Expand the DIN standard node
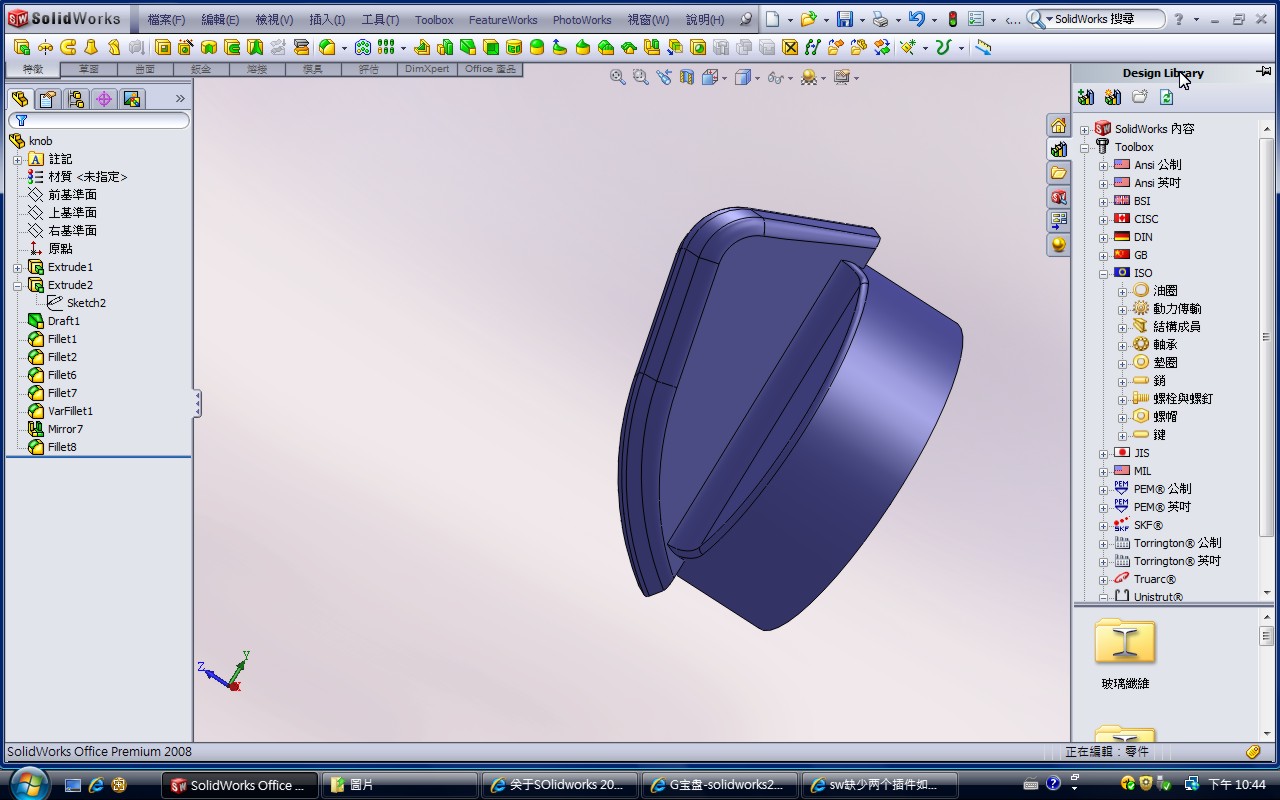Viewport: 1280px width, 800px height. 1103,237
